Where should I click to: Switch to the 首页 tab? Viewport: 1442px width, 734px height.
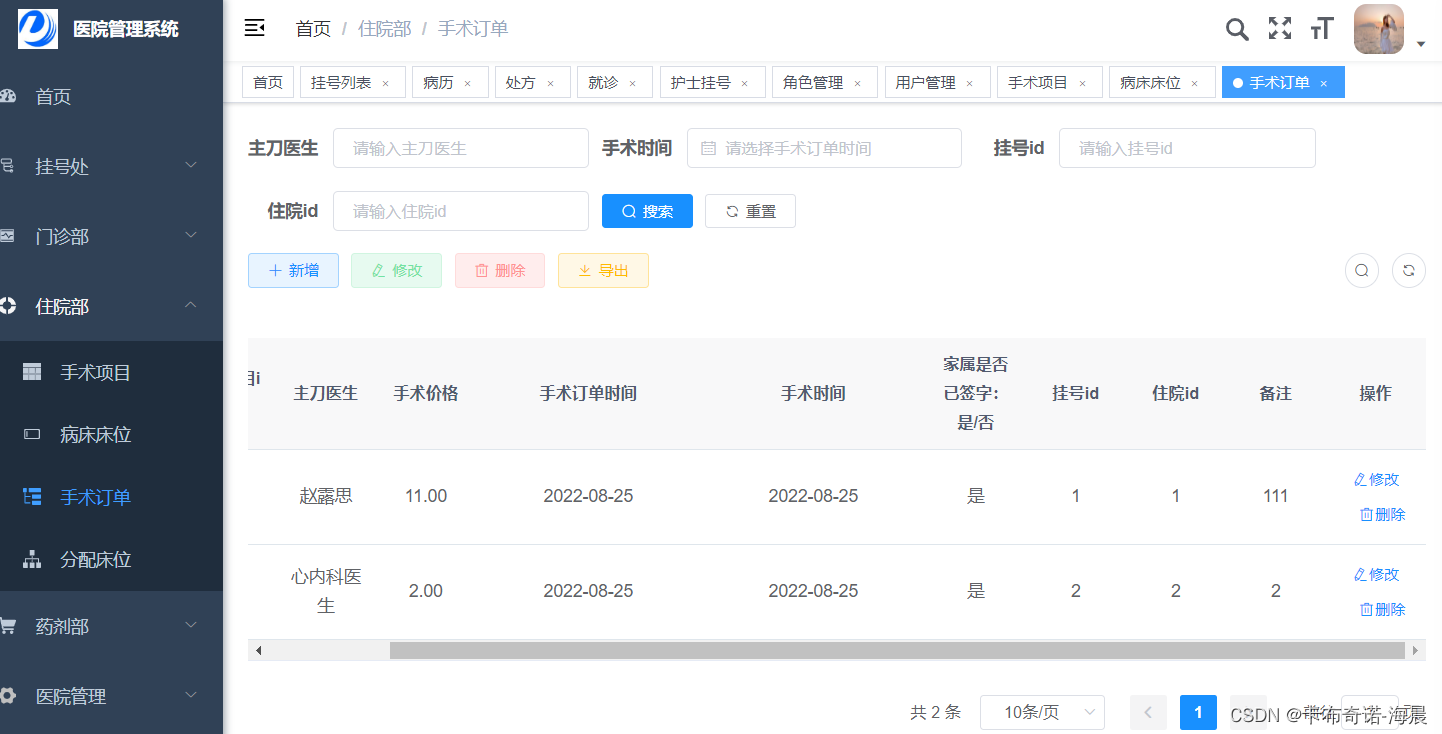pyautogui.click(x=268, y=82)
